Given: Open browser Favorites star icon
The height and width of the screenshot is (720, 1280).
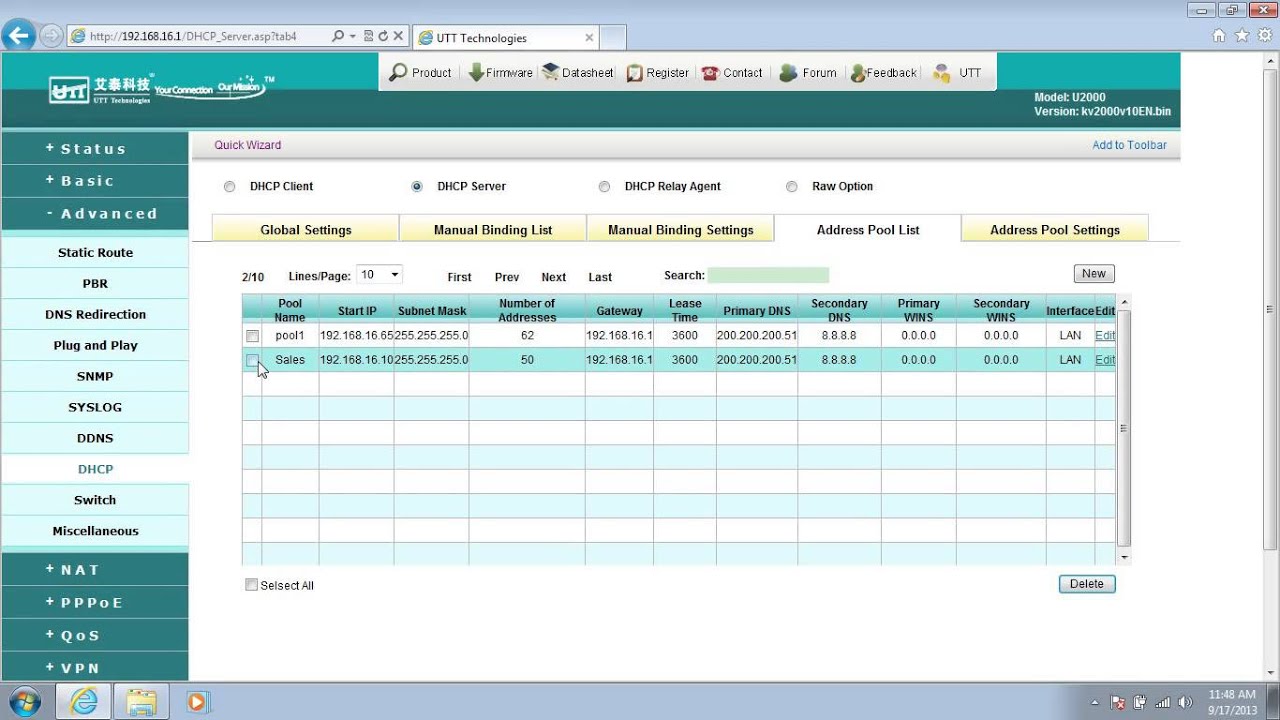Looking at the screenshot, I should (1242, 36).
